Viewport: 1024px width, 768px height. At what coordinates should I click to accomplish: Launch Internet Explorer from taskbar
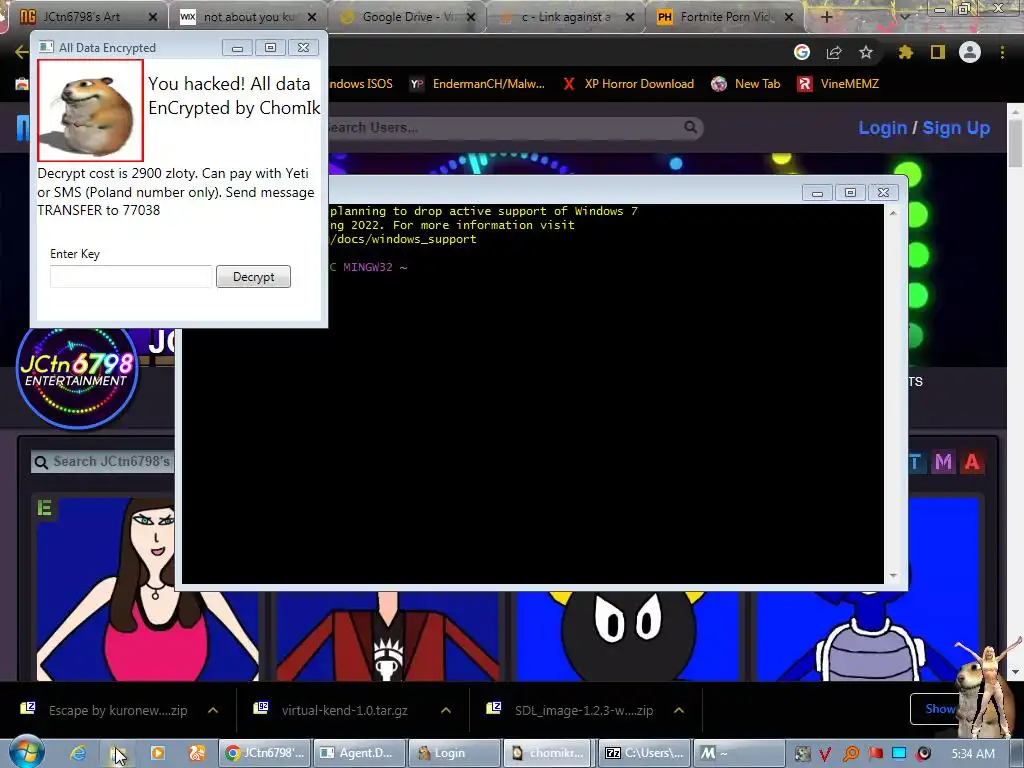[78, 753]
